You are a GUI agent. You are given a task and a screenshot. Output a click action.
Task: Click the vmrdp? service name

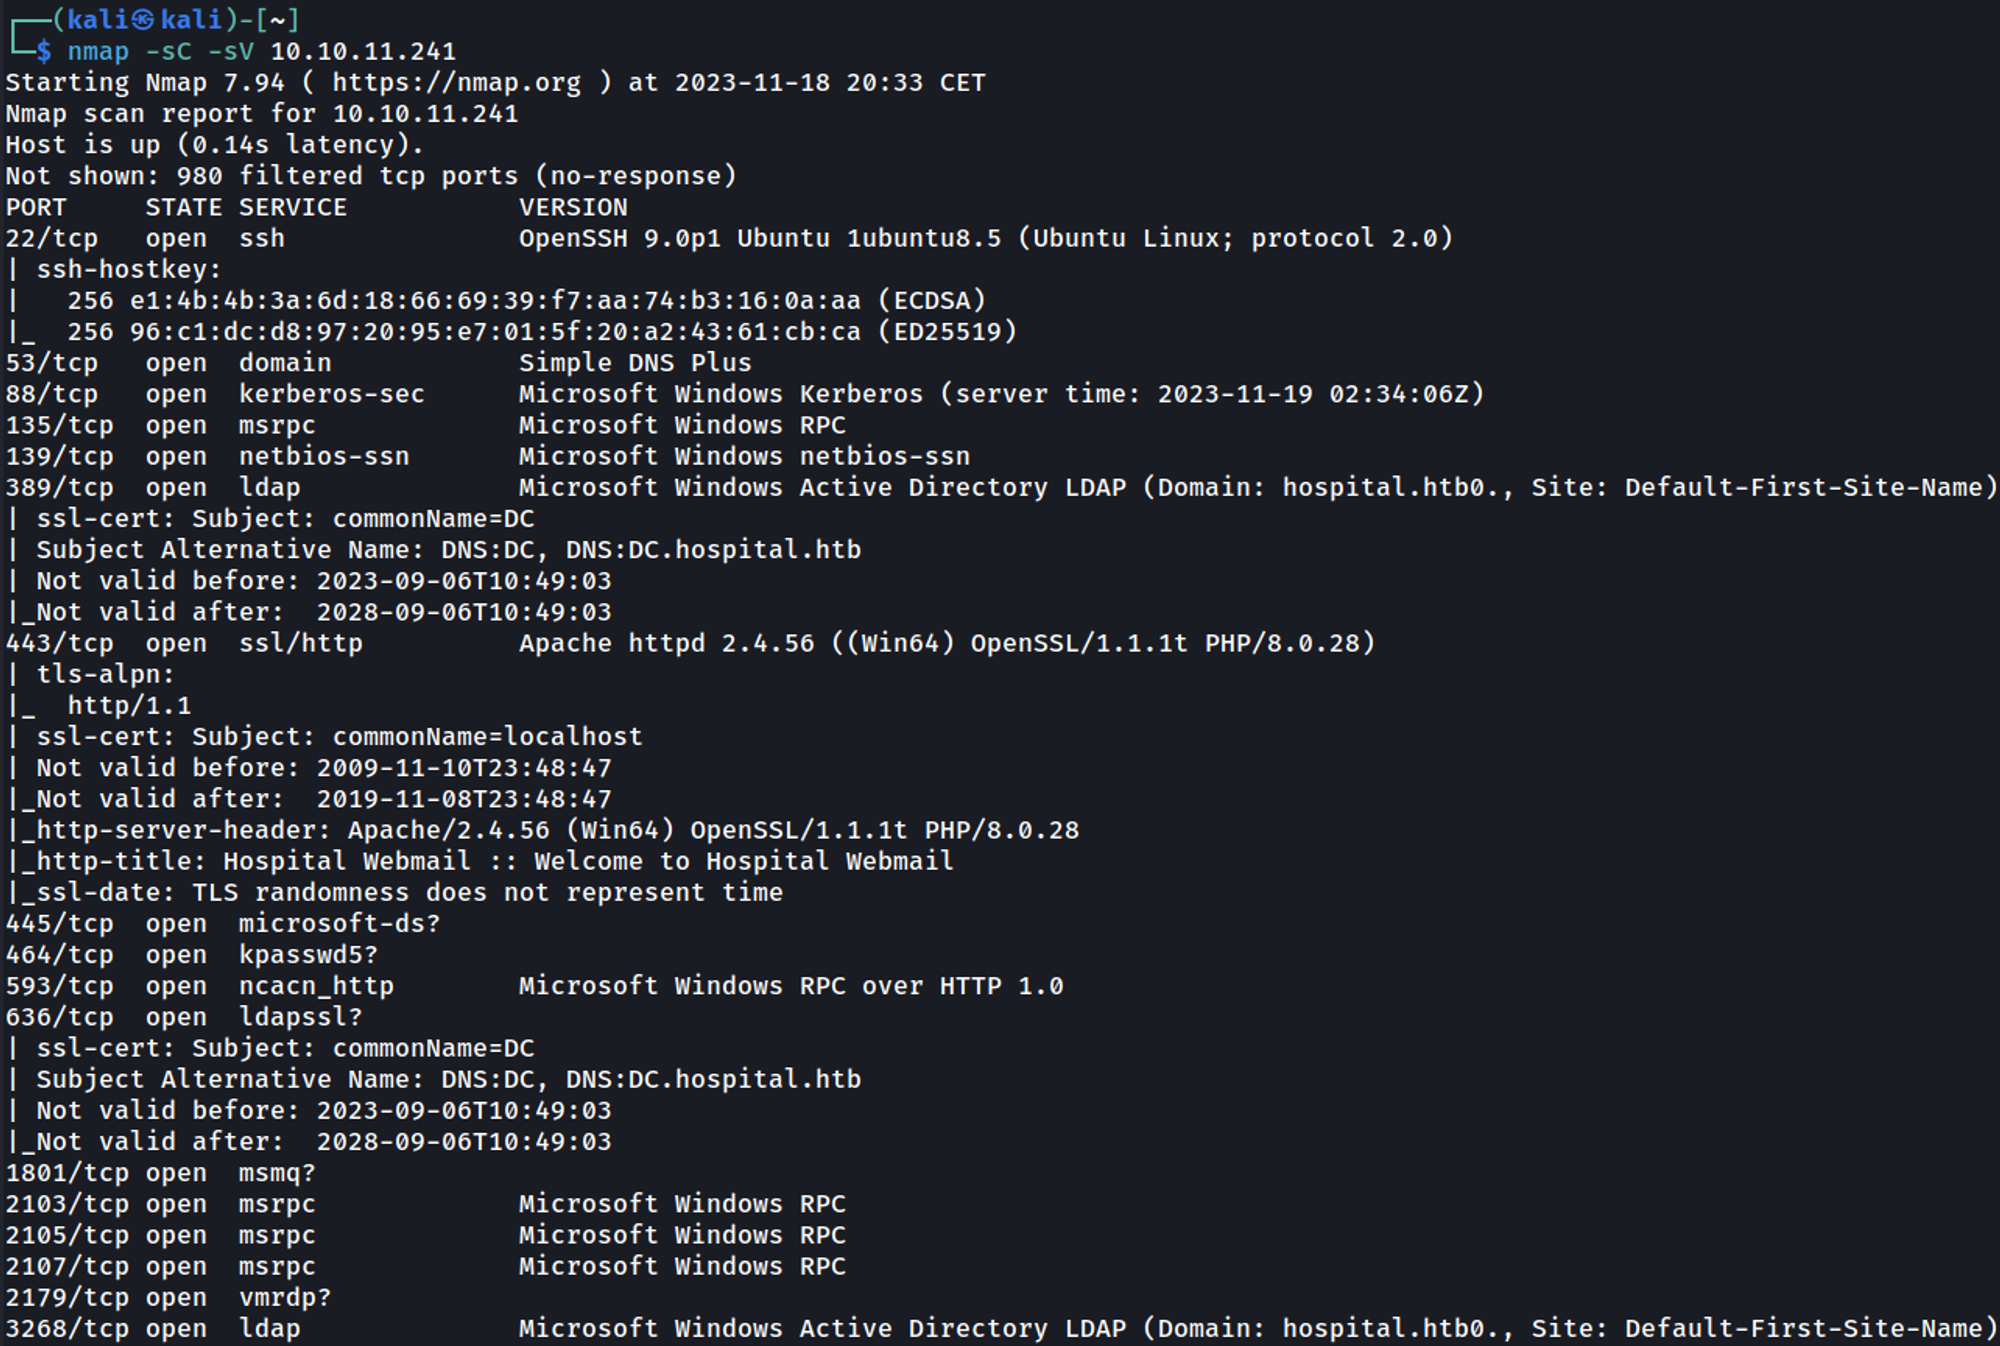(x=285, y=1298)
